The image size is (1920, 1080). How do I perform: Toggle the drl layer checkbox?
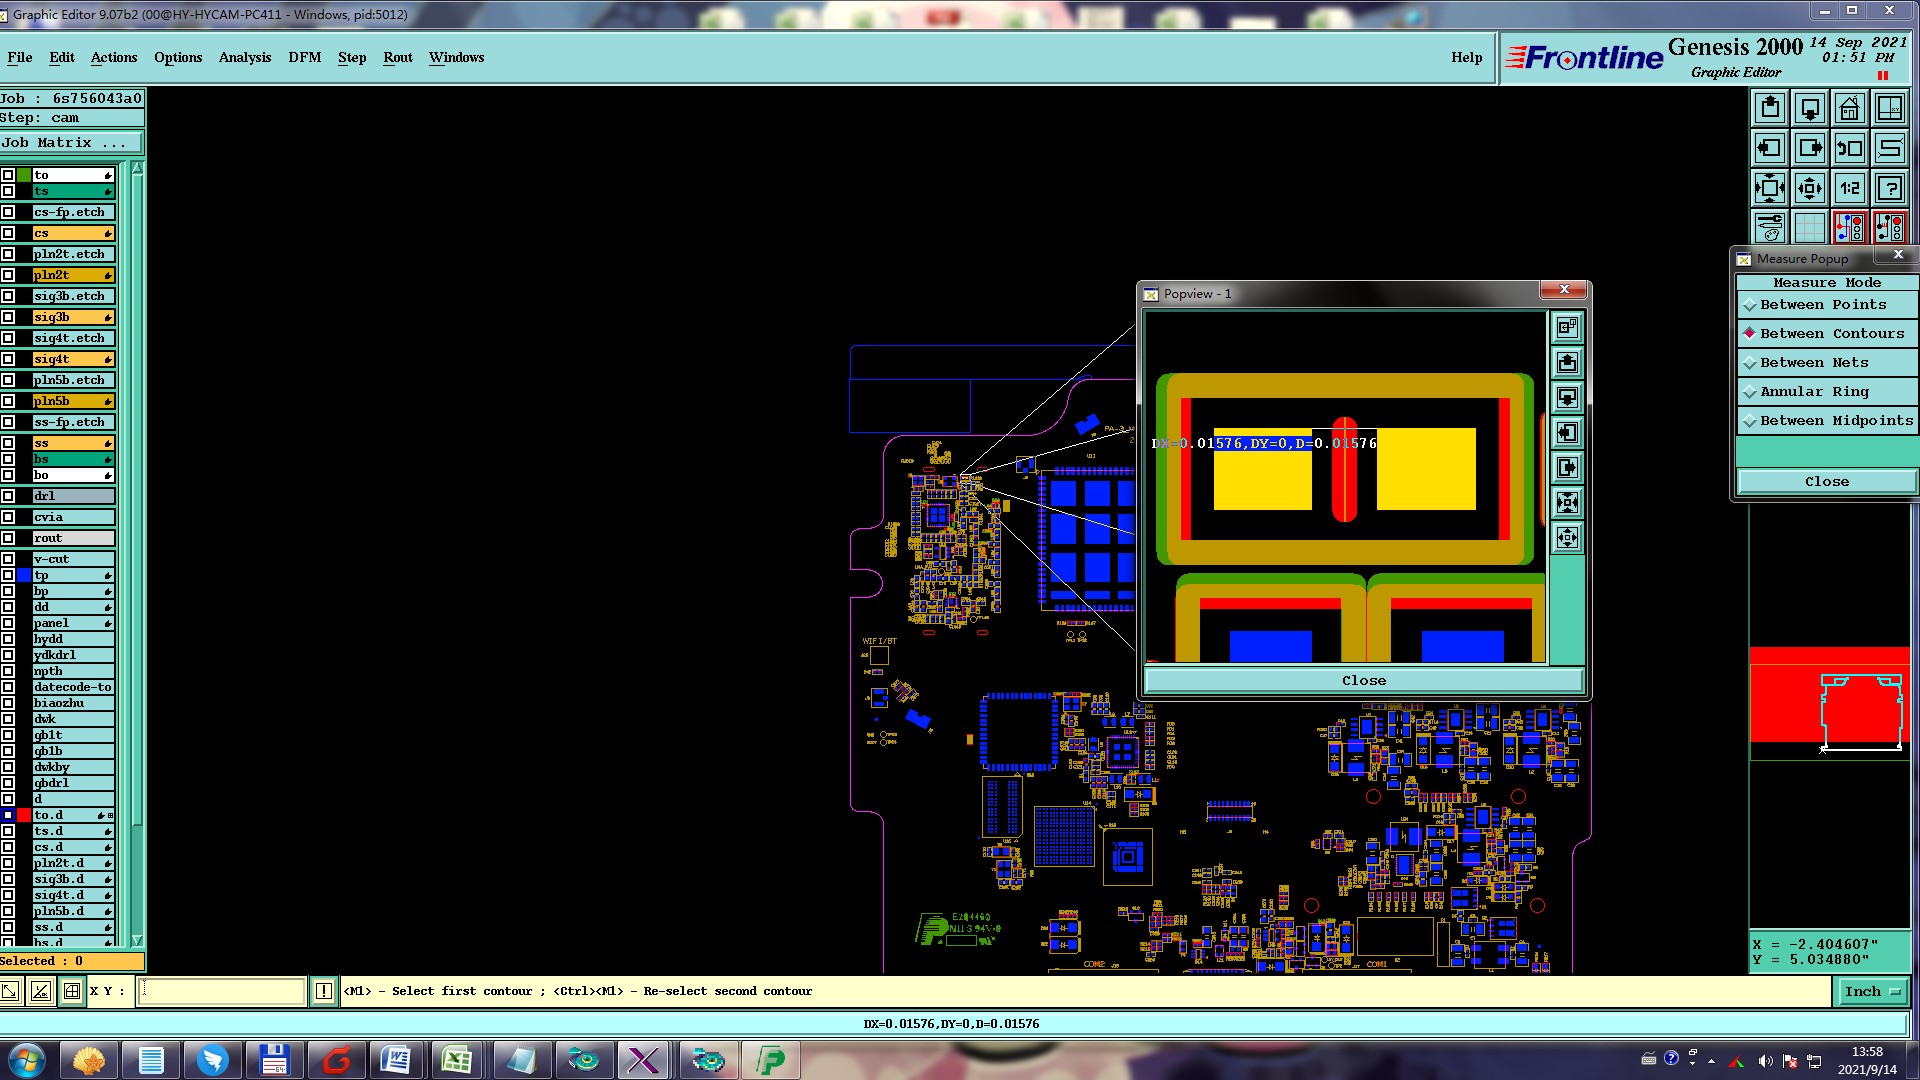(x=8, y=496)
